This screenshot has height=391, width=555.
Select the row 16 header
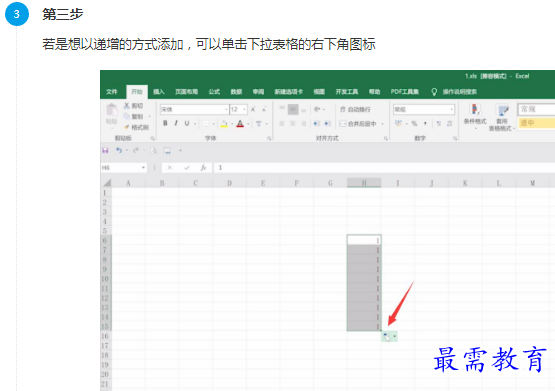point(105,336)
